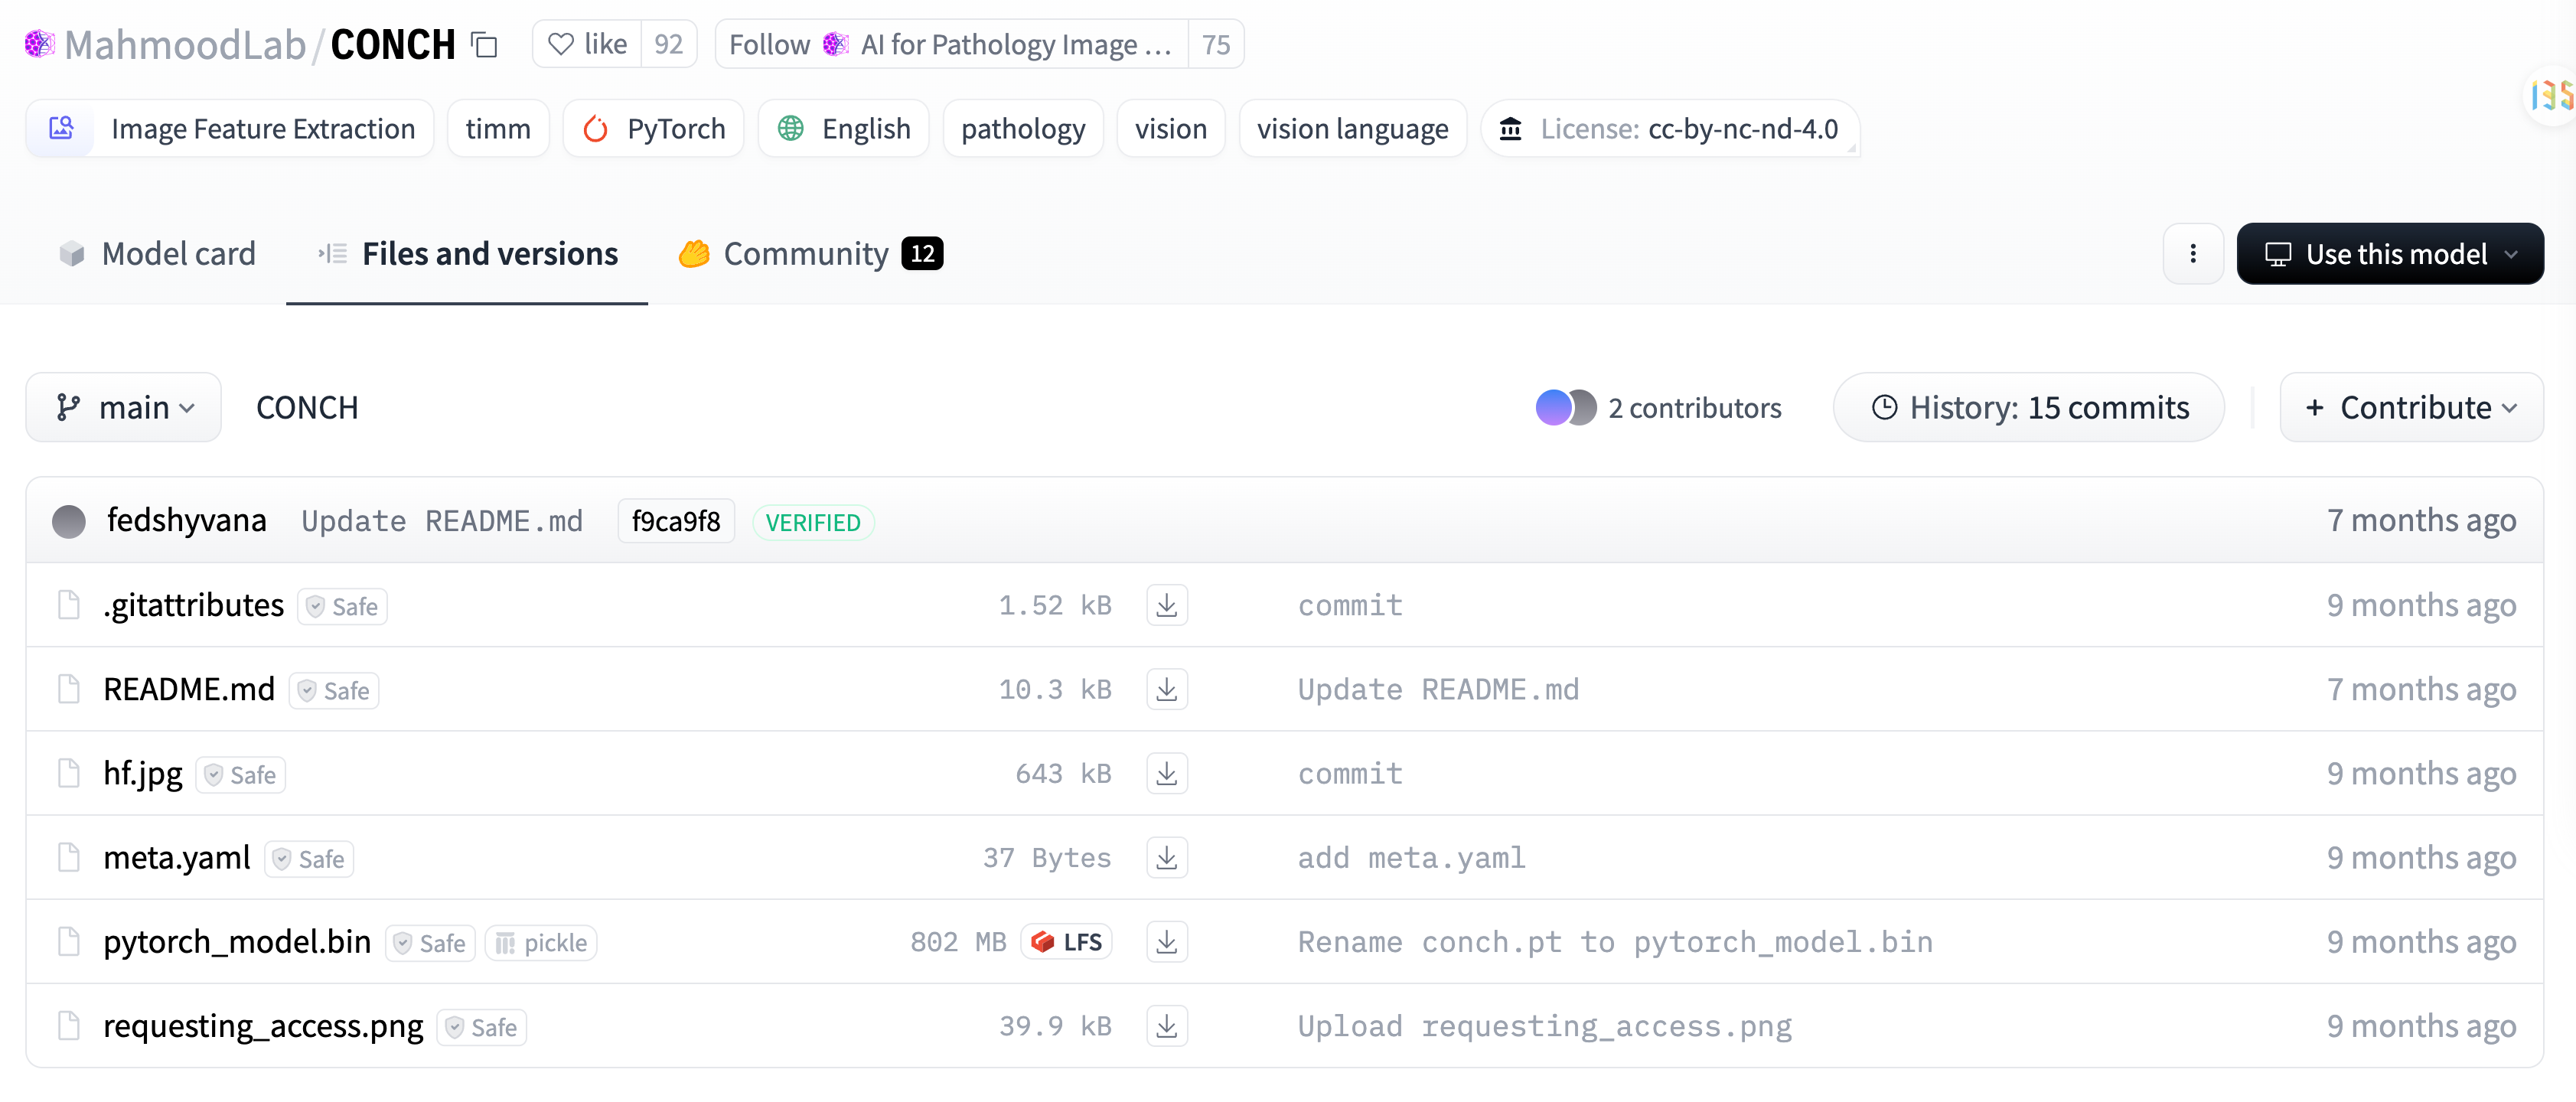Like the CONCH model
Screen dimensions: 2576x1102
588,45
